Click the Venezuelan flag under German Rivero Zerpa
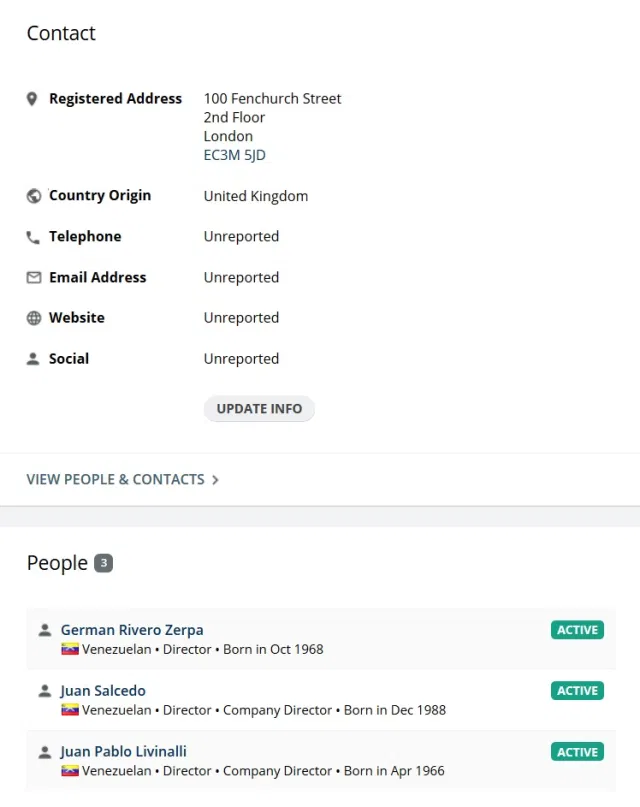The height and width of the screenshot is (807, 640). tap(70, 649)
